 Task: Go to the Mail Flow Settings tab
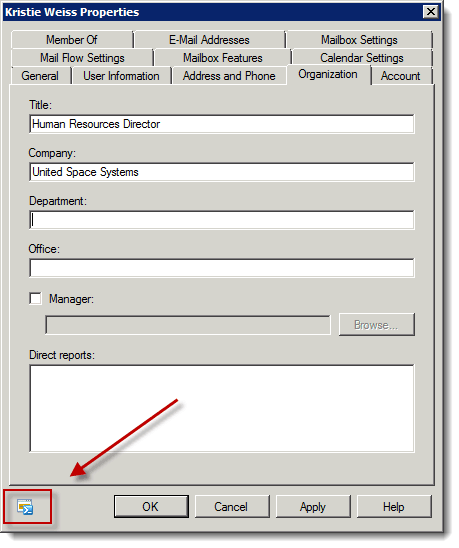82,58
